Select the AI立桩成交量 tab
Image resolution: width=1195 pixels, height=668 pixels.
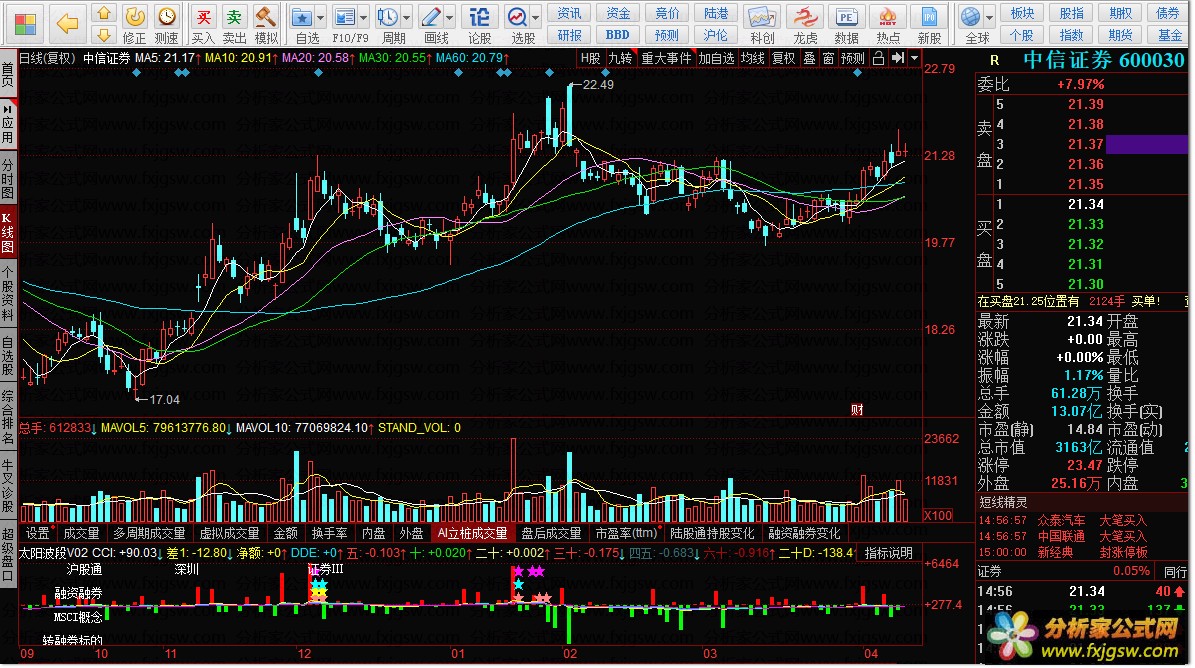(x=473, y=533)
